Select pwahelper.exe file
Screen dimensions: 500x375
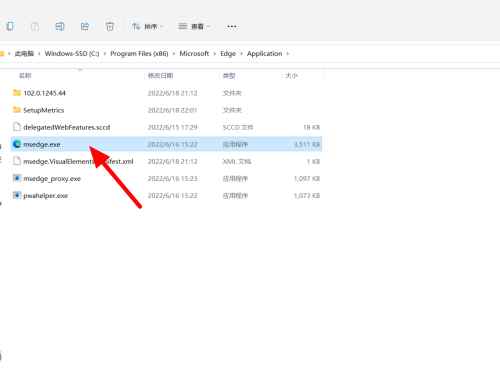(166, 196)
